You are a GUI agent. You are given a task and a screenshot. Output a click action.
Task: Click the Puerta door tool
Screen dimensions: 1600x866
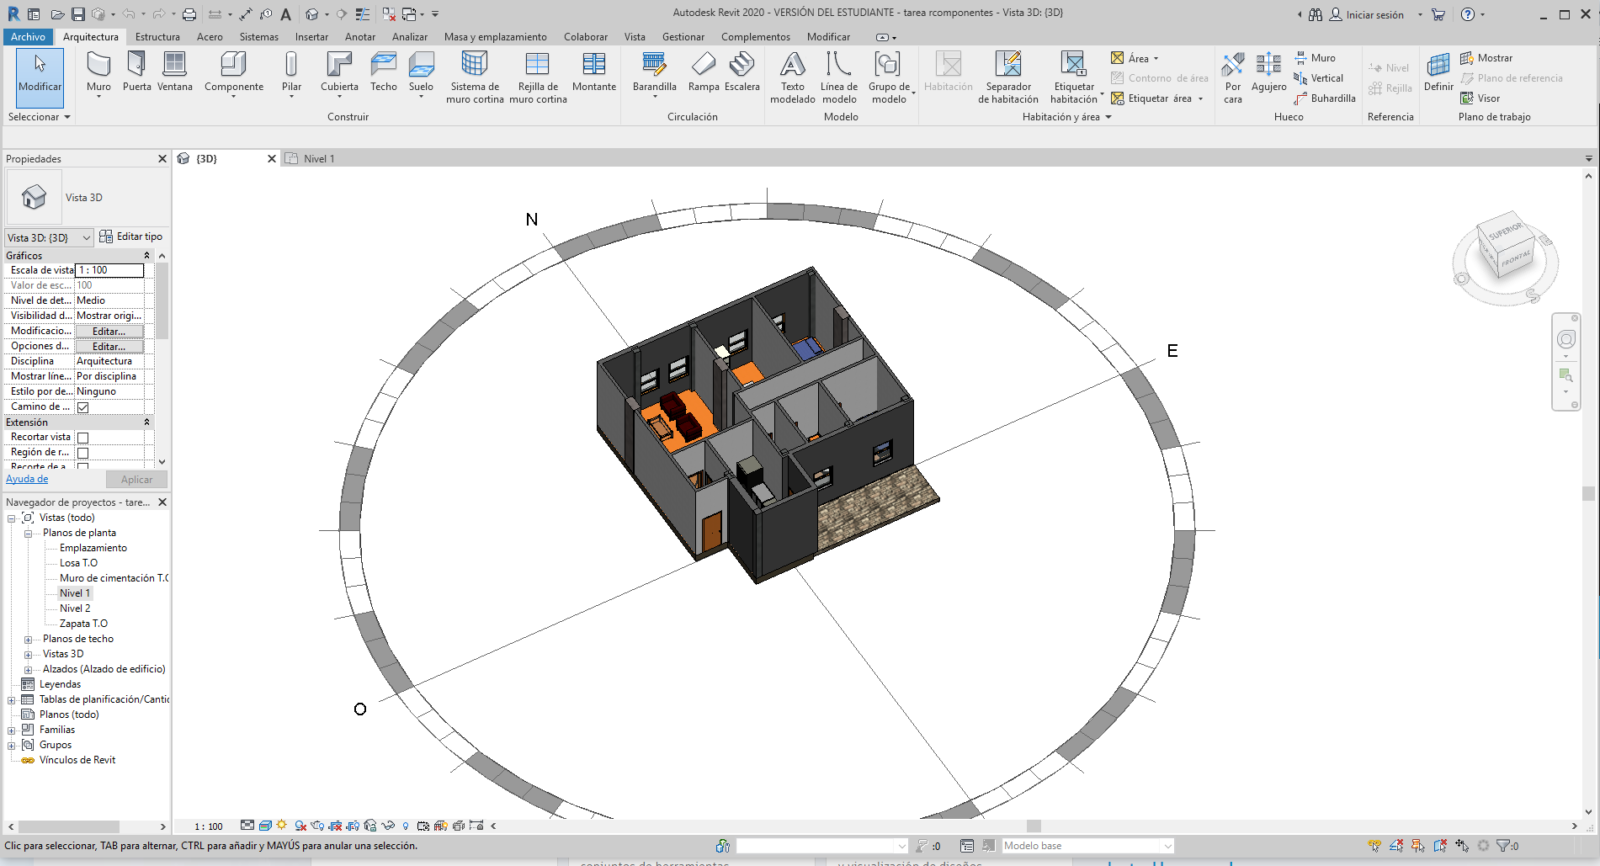(137, 72)
